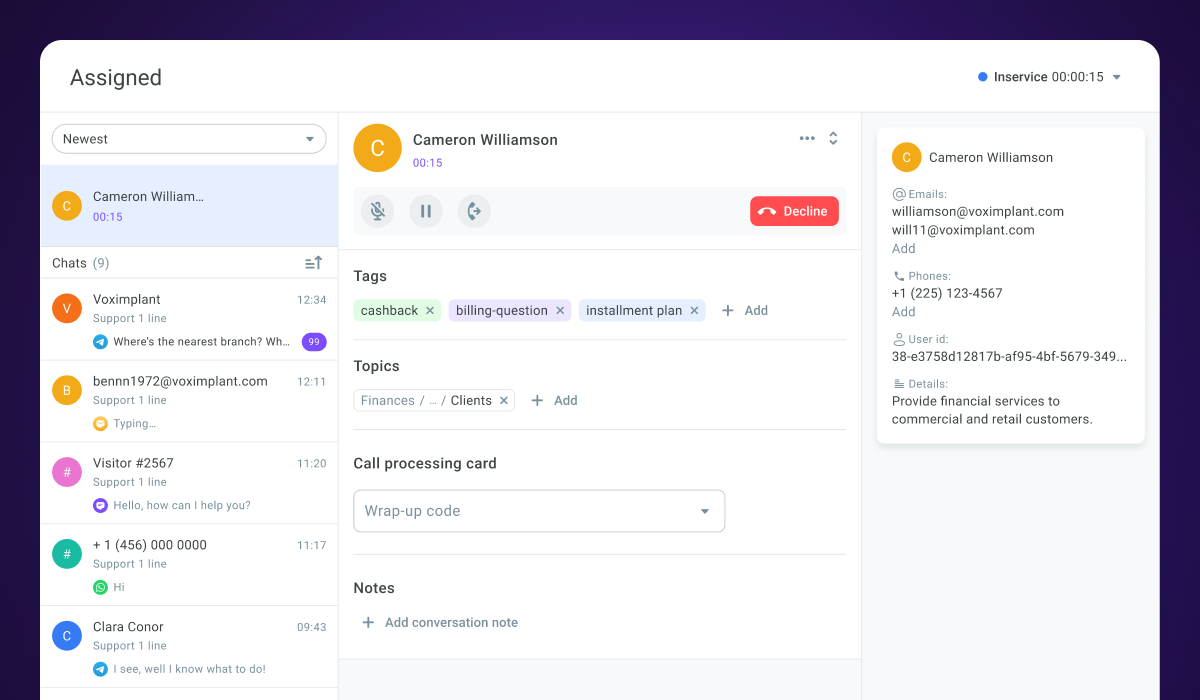1200x700 pixels.
Task: Click the yellow B avatar for bennn1972
Action: pos(67,390)
